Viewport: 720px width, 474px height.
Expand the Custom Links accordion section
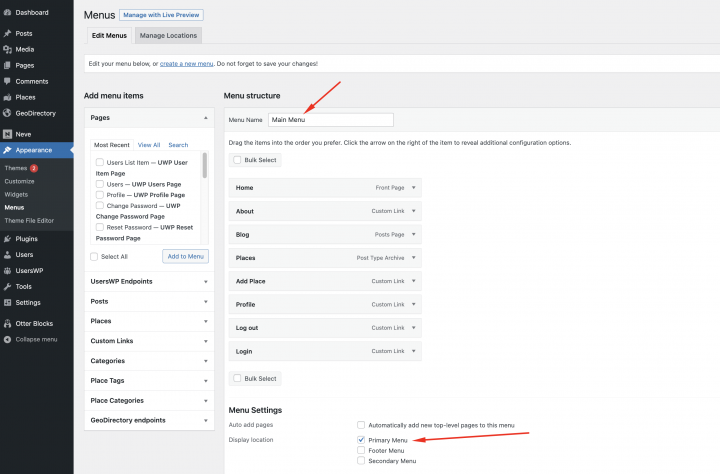205,341
